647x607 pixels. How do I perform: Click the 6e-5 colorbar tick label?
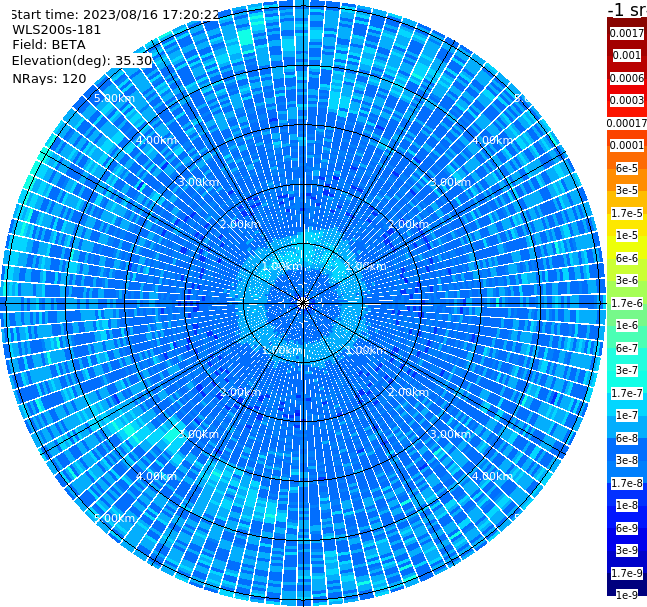point(627,168)
